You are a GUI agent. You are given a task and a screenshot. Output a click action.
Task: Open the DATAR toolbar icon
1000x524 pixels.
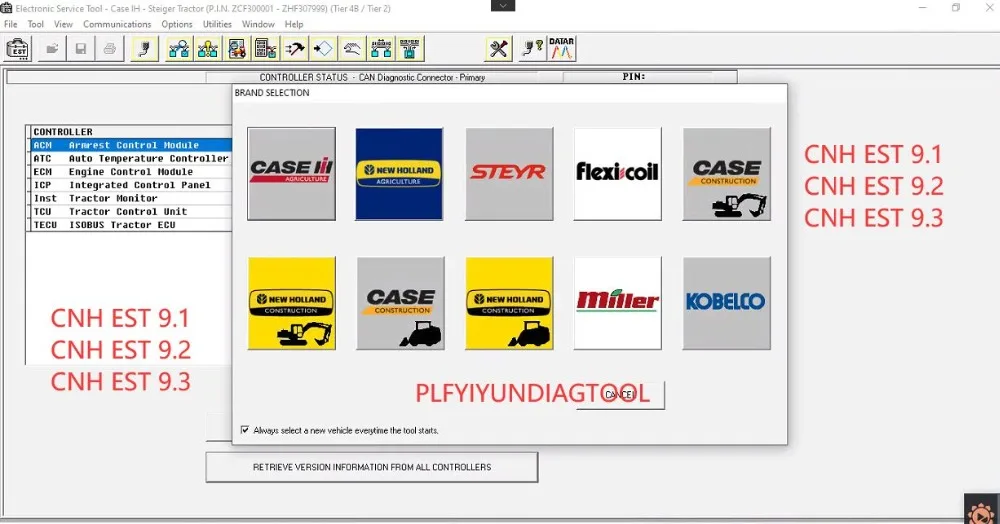coord(561,49)
